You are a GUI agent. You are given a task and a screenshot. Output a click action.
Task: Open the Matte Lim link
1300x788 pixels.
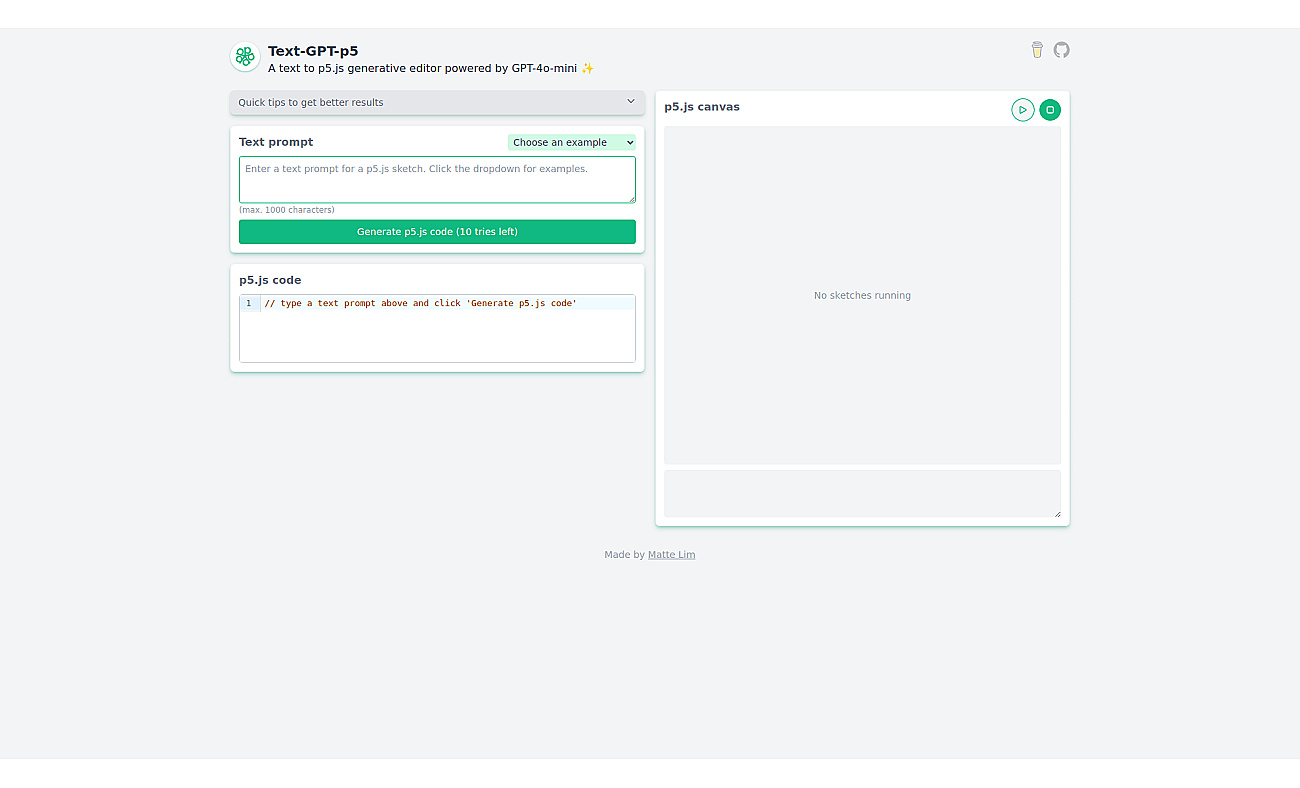click(x=671, y=555)
